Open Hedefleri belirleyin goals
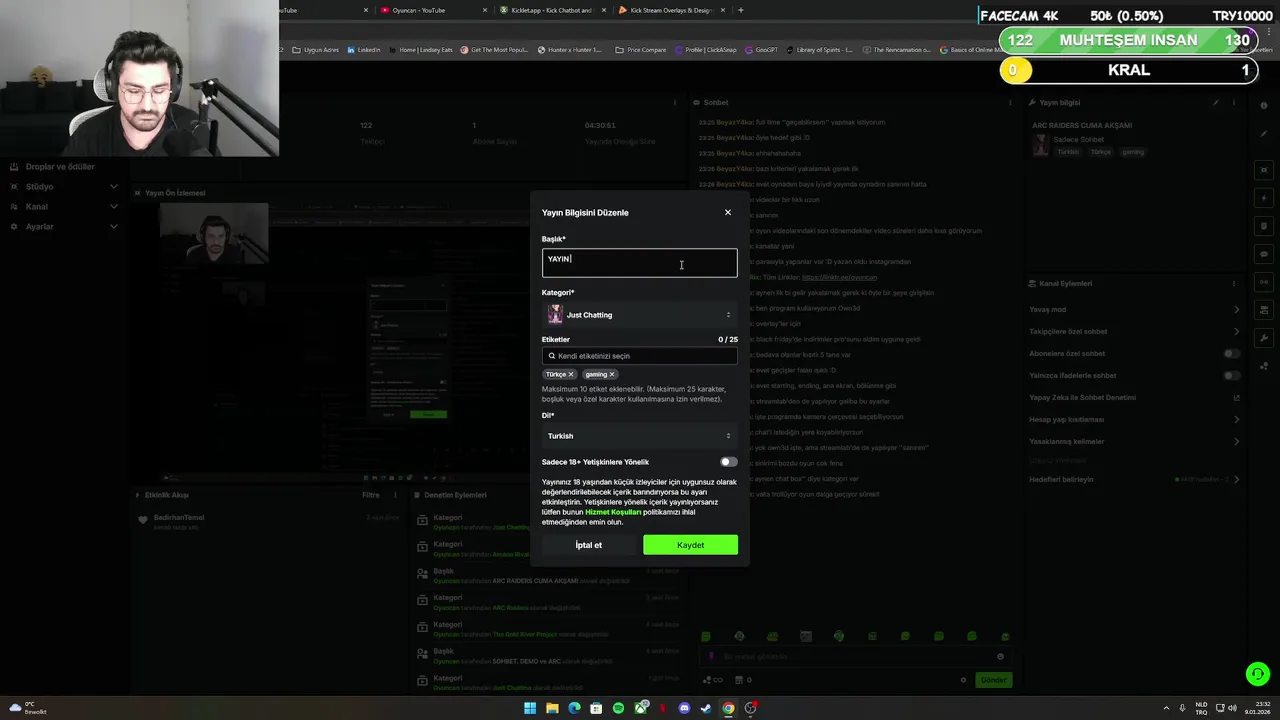1280x720 pixels. point(1135,479)
